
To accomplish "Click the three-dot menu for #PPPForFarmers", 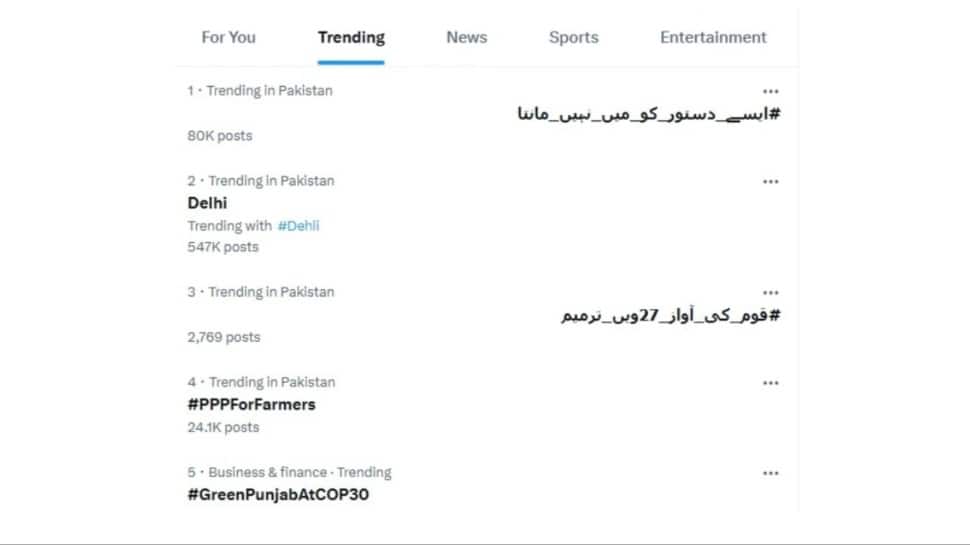I will [x=770, y=383].
